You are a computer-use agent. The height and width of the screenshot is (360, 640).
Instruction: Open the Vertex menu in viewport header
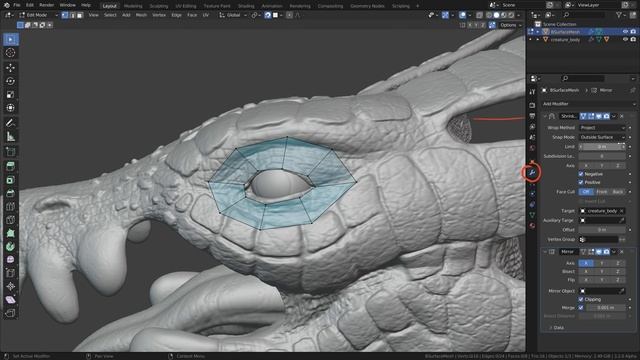(159, 15)
